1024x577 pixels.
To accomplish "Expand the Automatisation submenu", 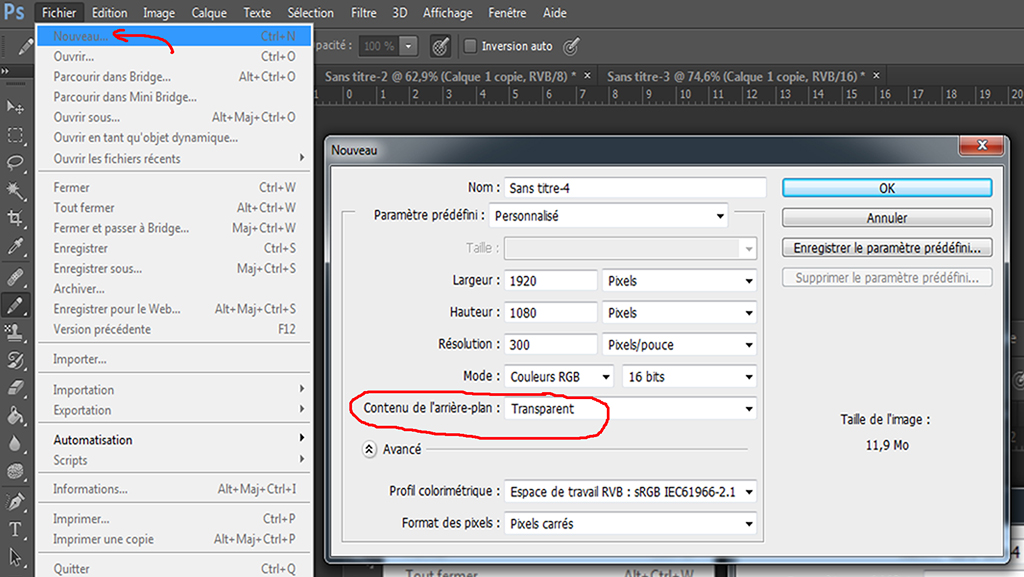I will click(174, 440).
